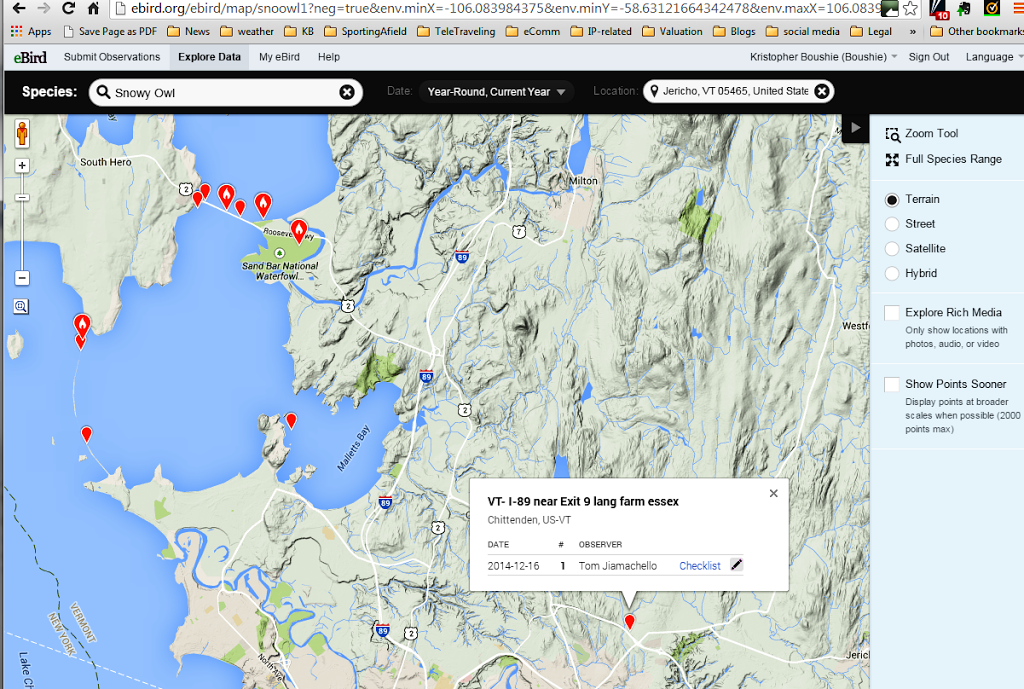Reload the eBird page
1024x689 pixels.
pyautogui.click(x=68, y=8)
